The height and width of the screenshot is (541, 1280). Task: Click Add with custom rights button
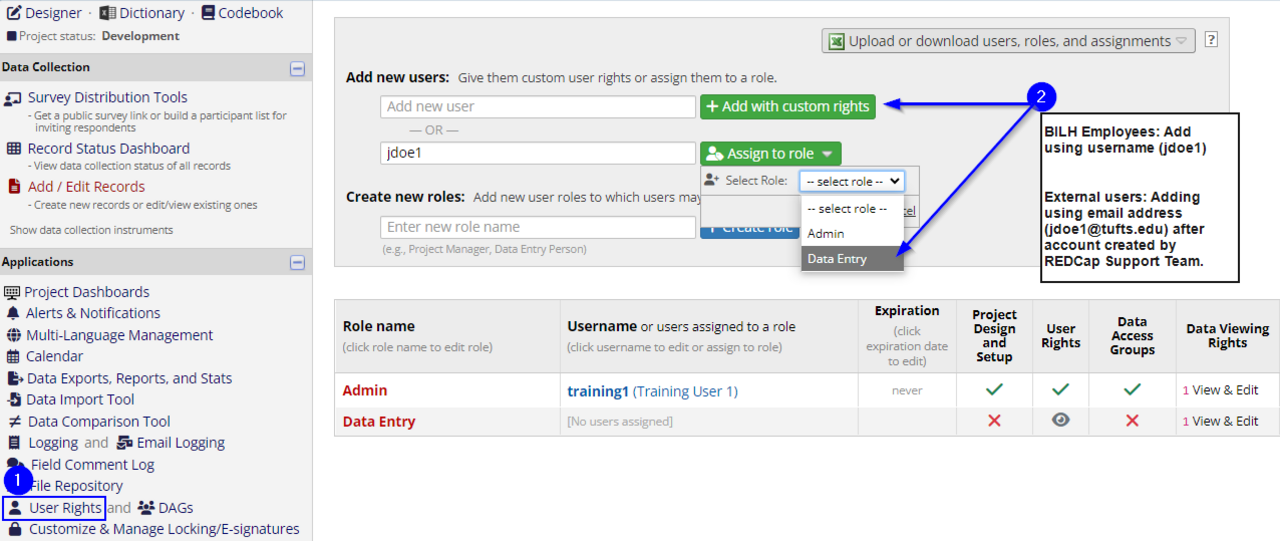coord(787,107)
